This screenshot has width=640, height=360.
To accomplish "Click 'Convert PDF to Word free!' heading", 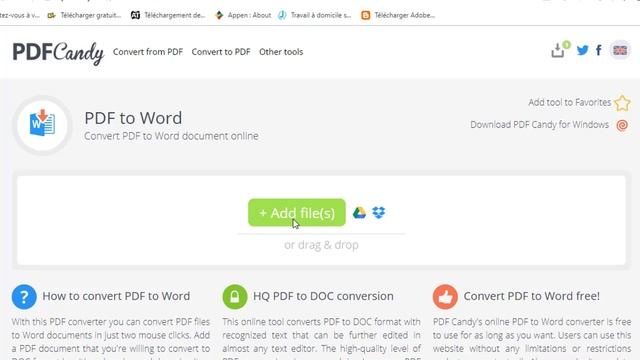I will [531, 296].
